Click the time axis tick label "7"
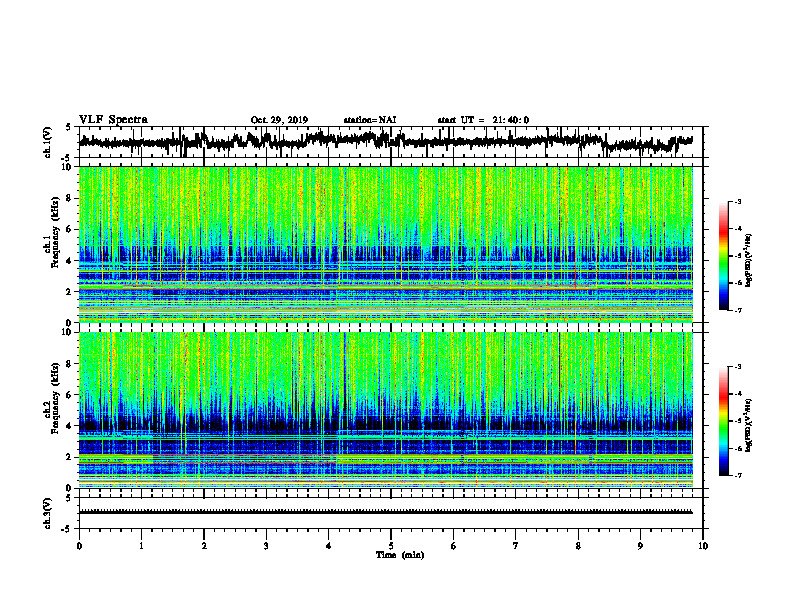792x612 pixels. pyautogui.click(x=516, y=546)
